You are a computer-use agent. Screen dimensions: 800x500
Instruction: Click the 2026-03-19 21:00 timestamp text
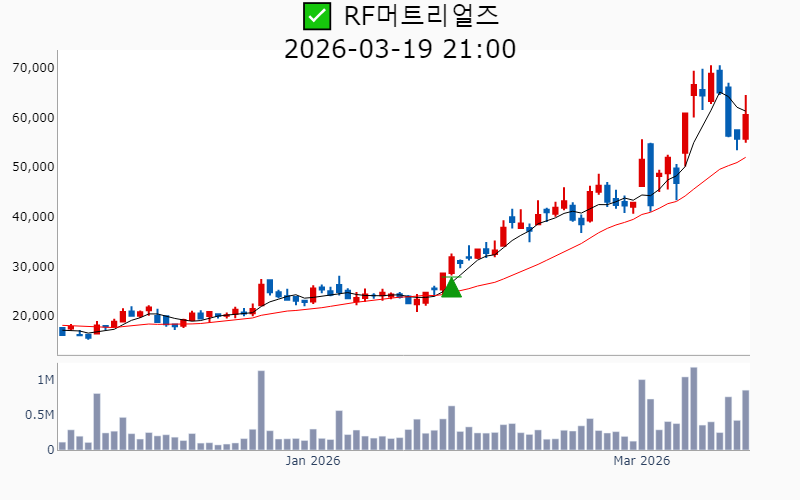click(x=400, y=48)
